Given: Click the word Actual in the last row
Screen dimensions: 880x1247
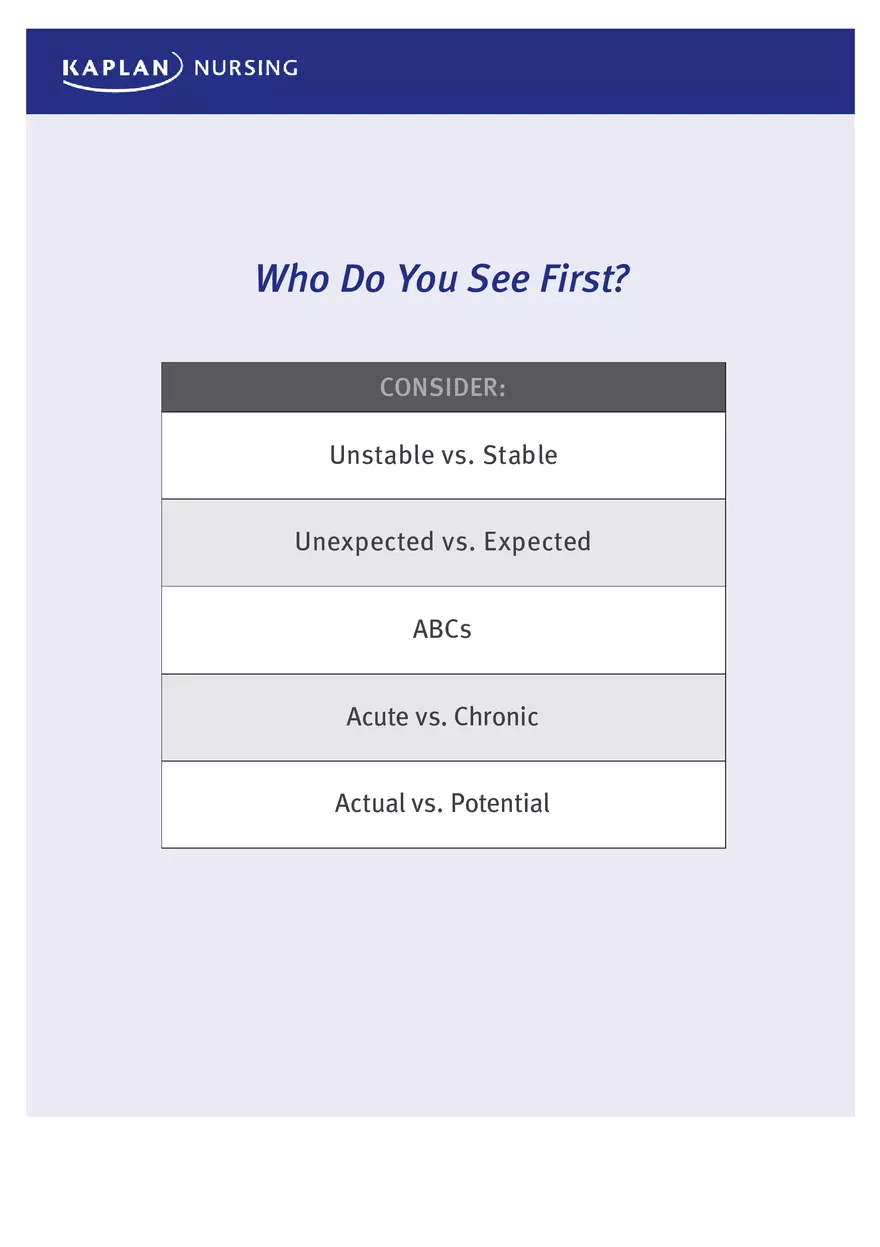Looking at the screenshot, I should (370, 804).
